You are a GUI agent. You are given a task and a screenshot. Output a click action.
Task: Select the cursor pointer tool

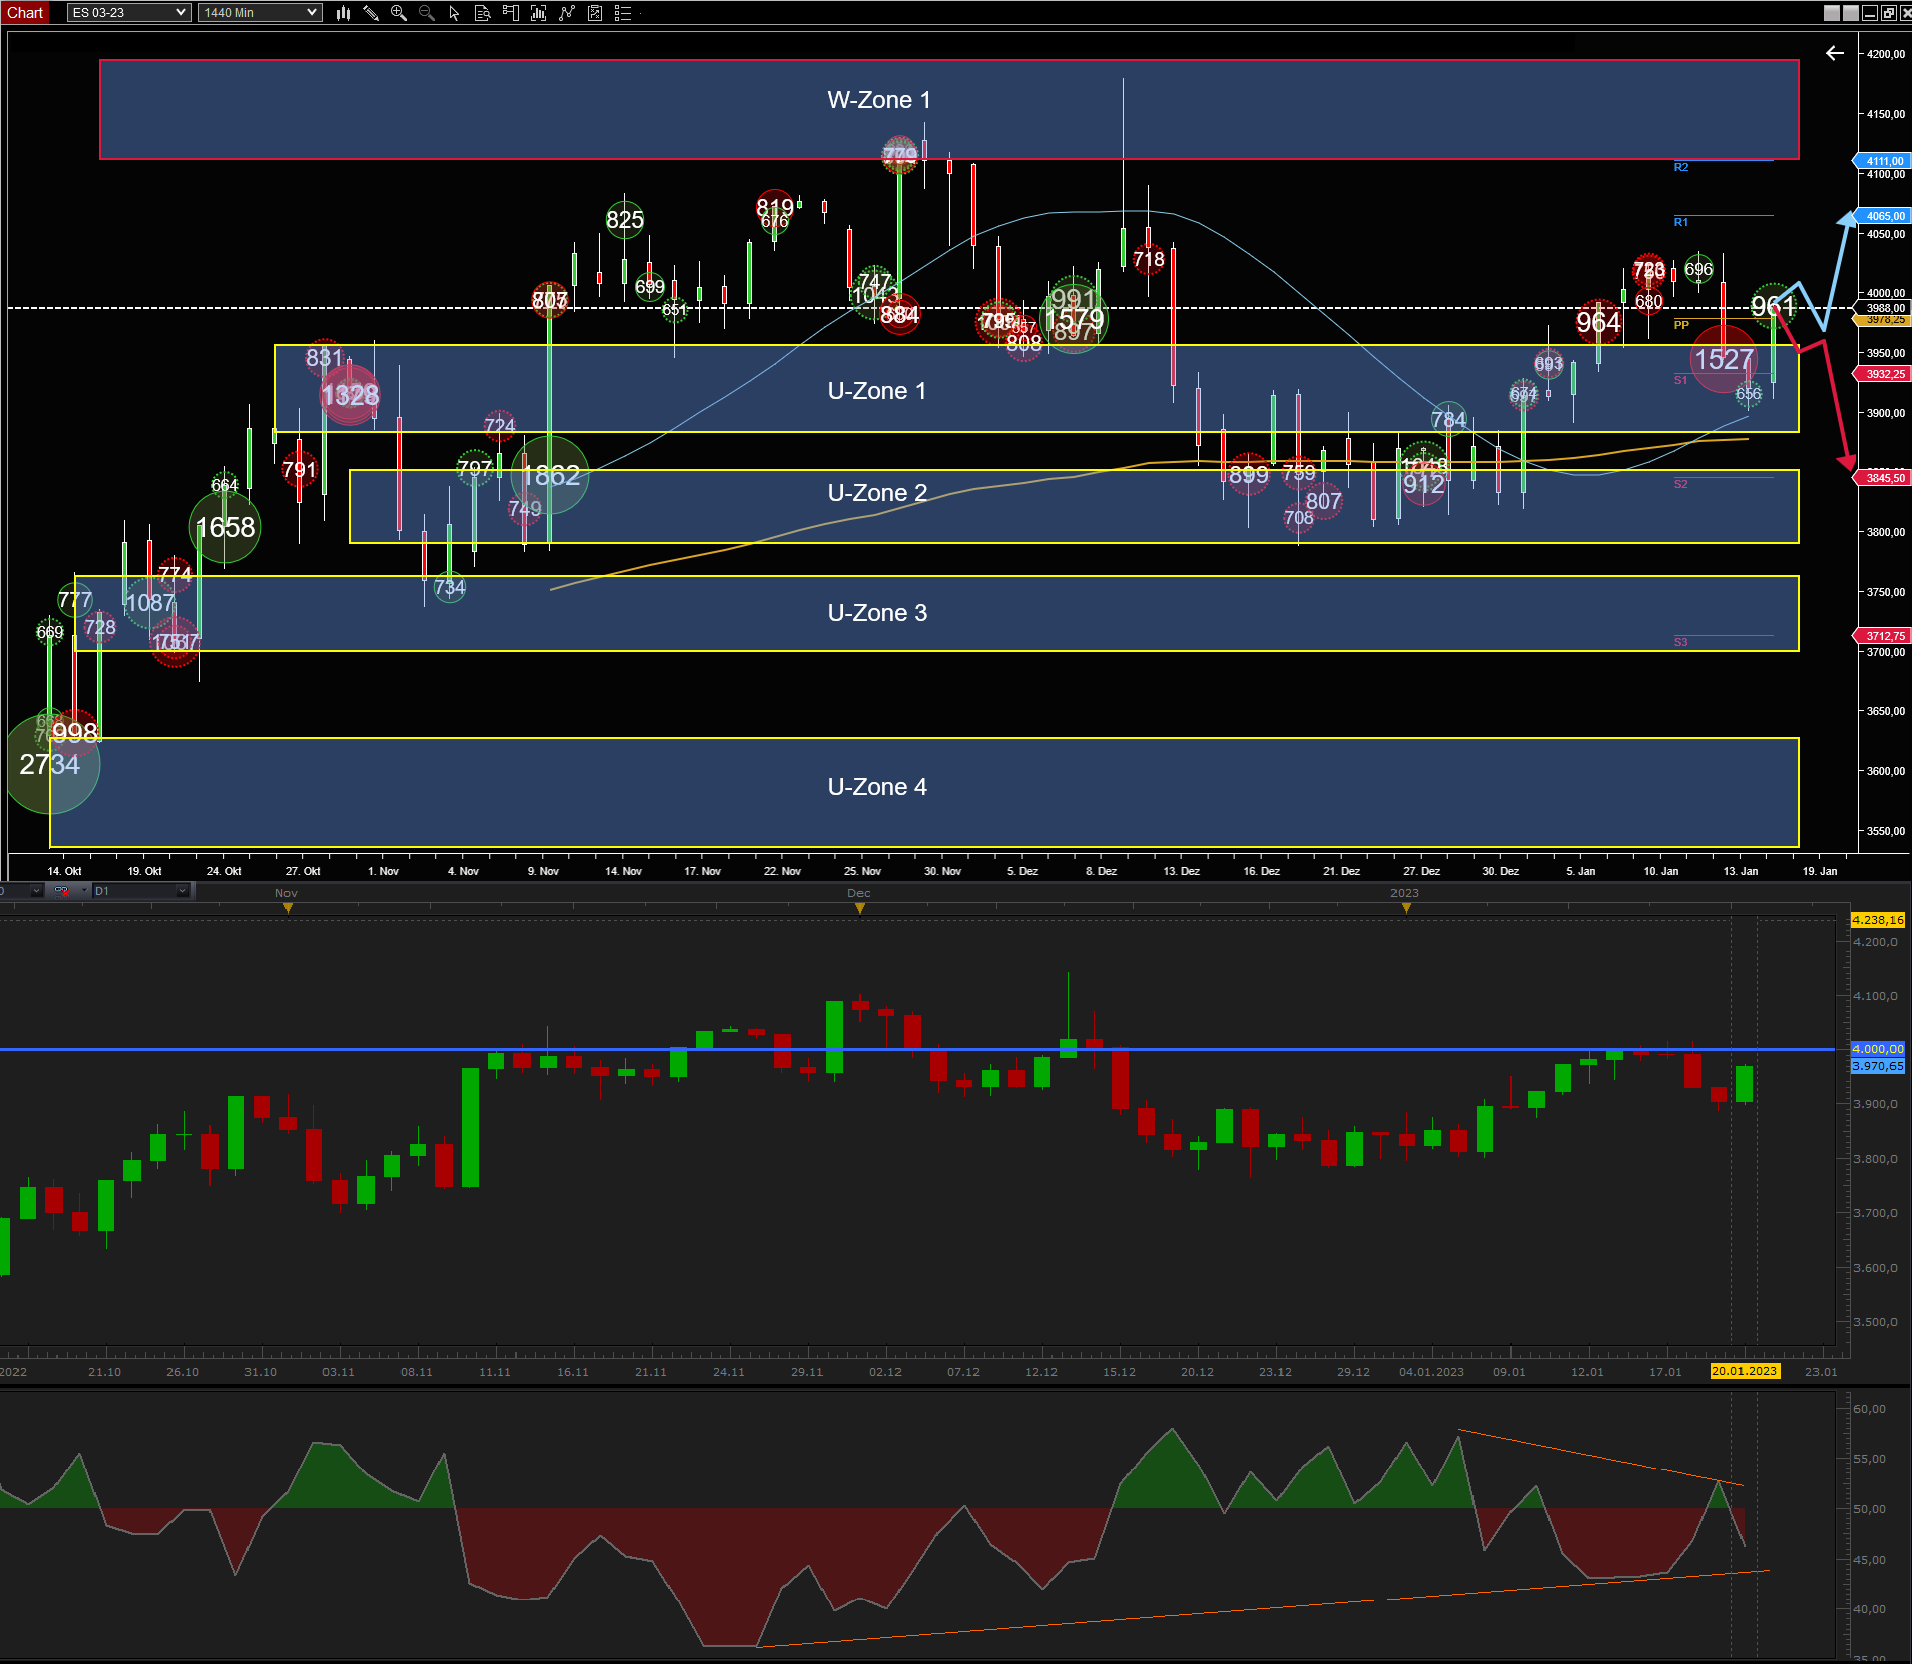(455, 13)
